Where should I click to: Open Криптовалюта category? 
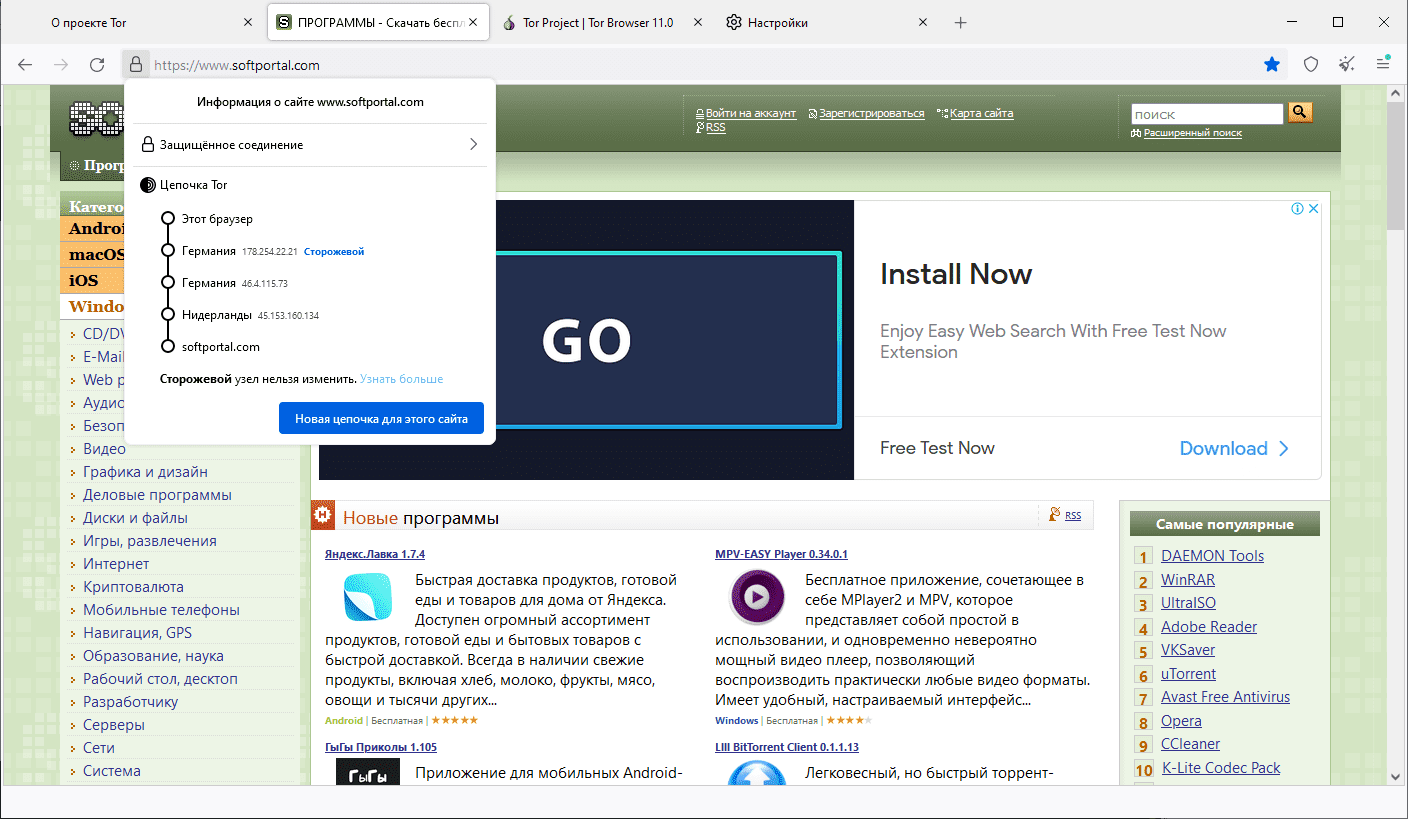pos(133,587)
